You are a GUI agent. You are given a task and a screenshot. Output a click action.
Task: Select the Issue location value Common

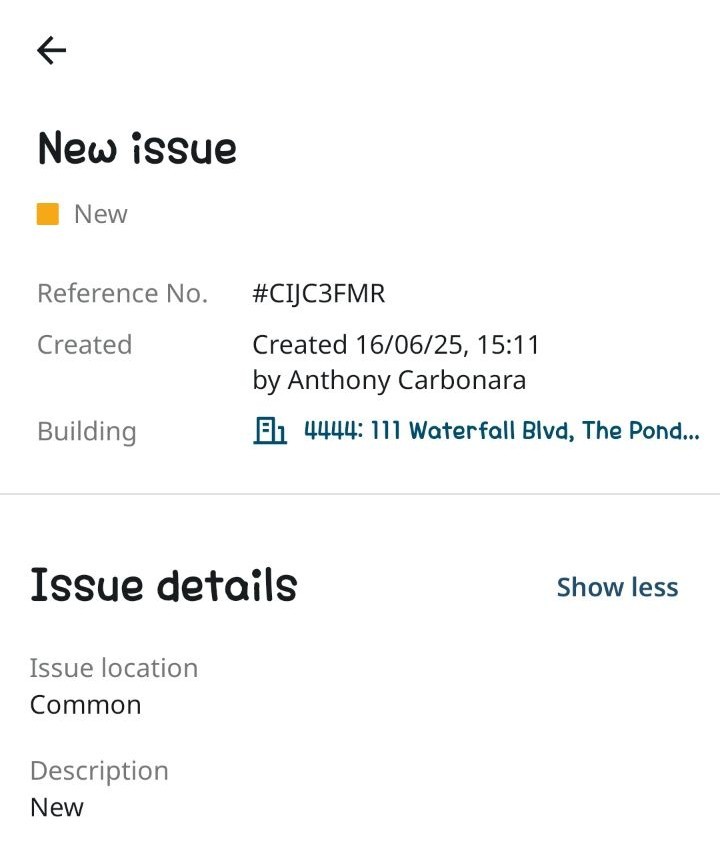(86, 705)
